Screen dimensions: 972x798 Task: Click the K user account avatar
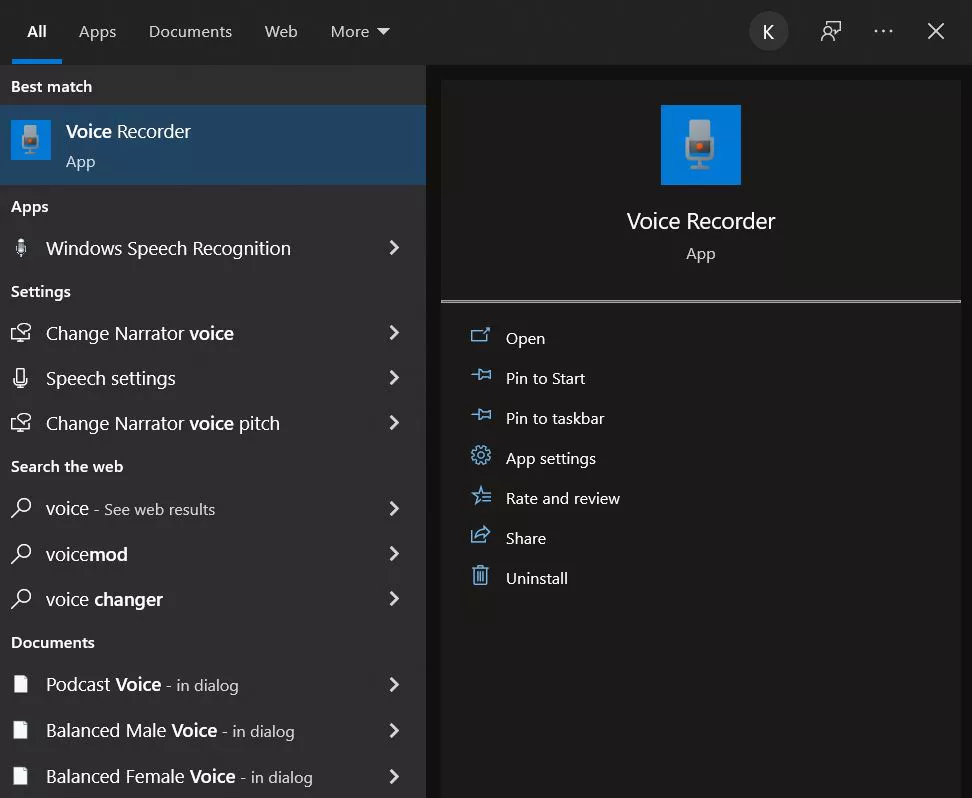769,32
